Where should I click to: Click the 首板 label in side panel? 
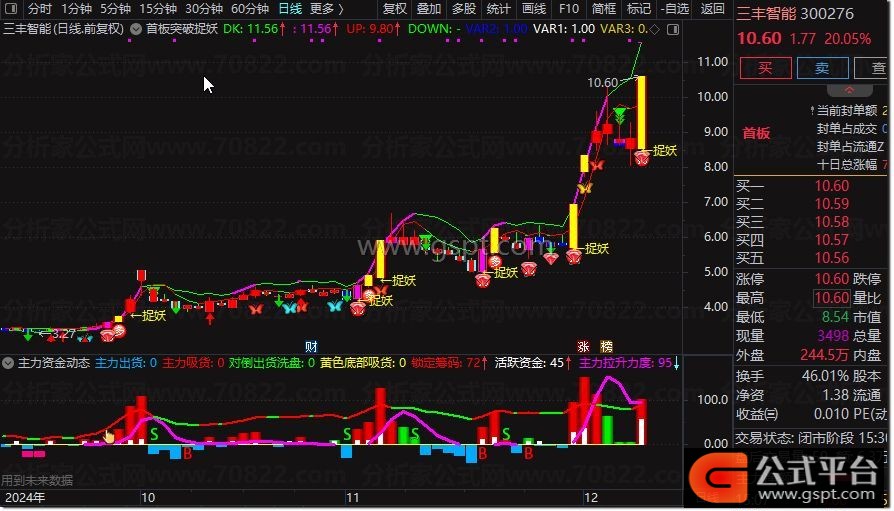click(x=756, y=133)
